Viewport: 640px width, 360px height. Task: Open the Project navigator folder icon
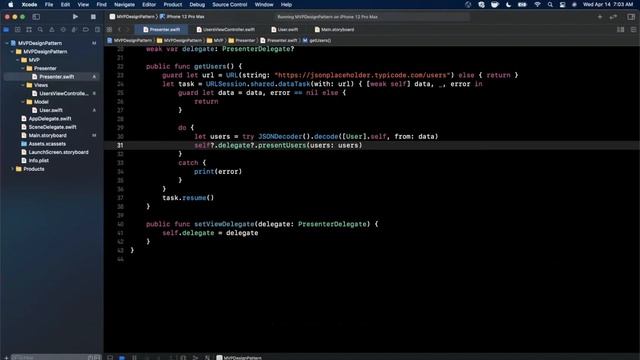[x=6, y=29]
